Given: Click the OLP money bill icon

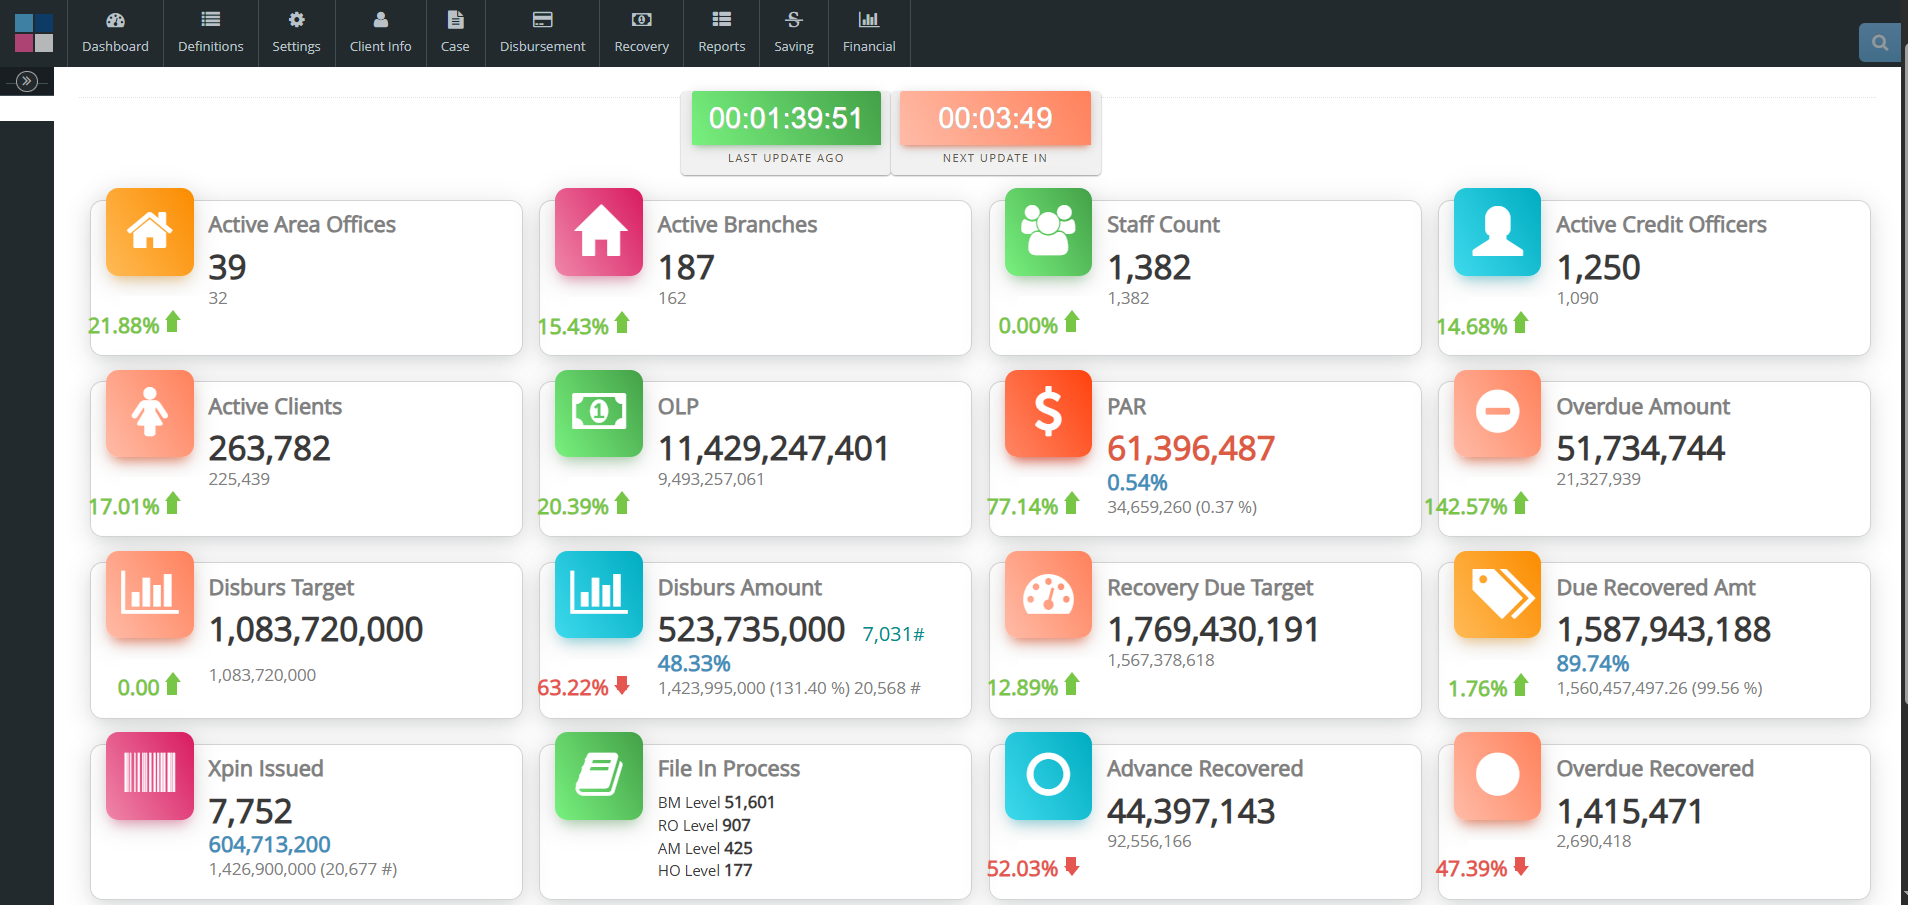Looking at the screenshot, I should pos(598,413).
